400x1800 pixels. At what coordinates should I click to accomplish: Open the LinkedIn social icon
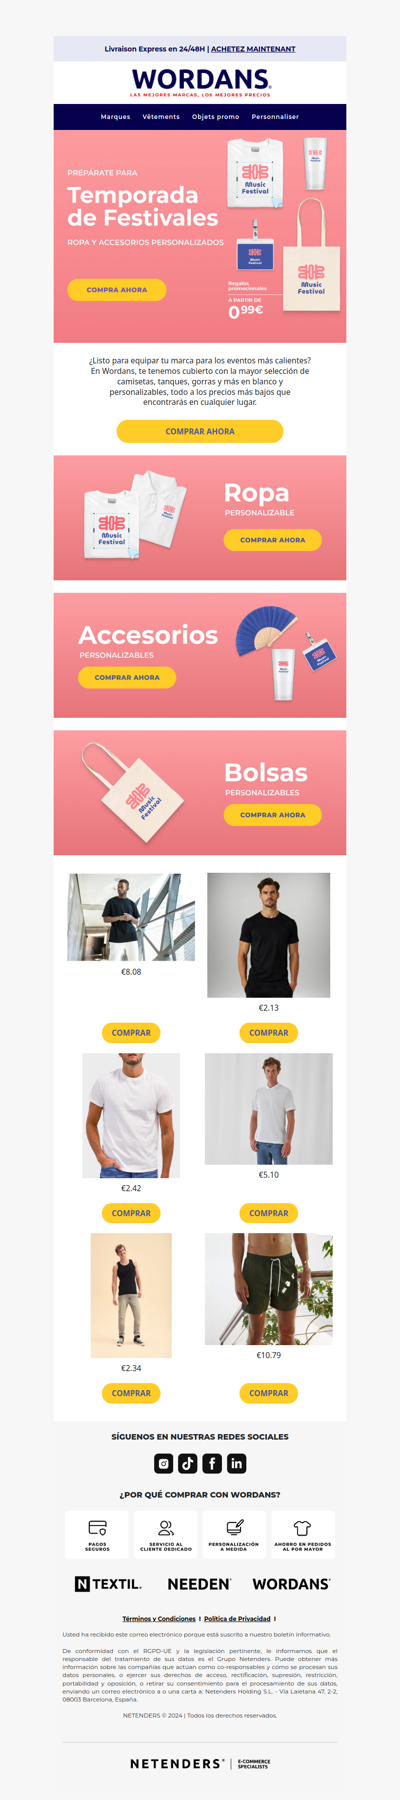[x=237, y=1463]
